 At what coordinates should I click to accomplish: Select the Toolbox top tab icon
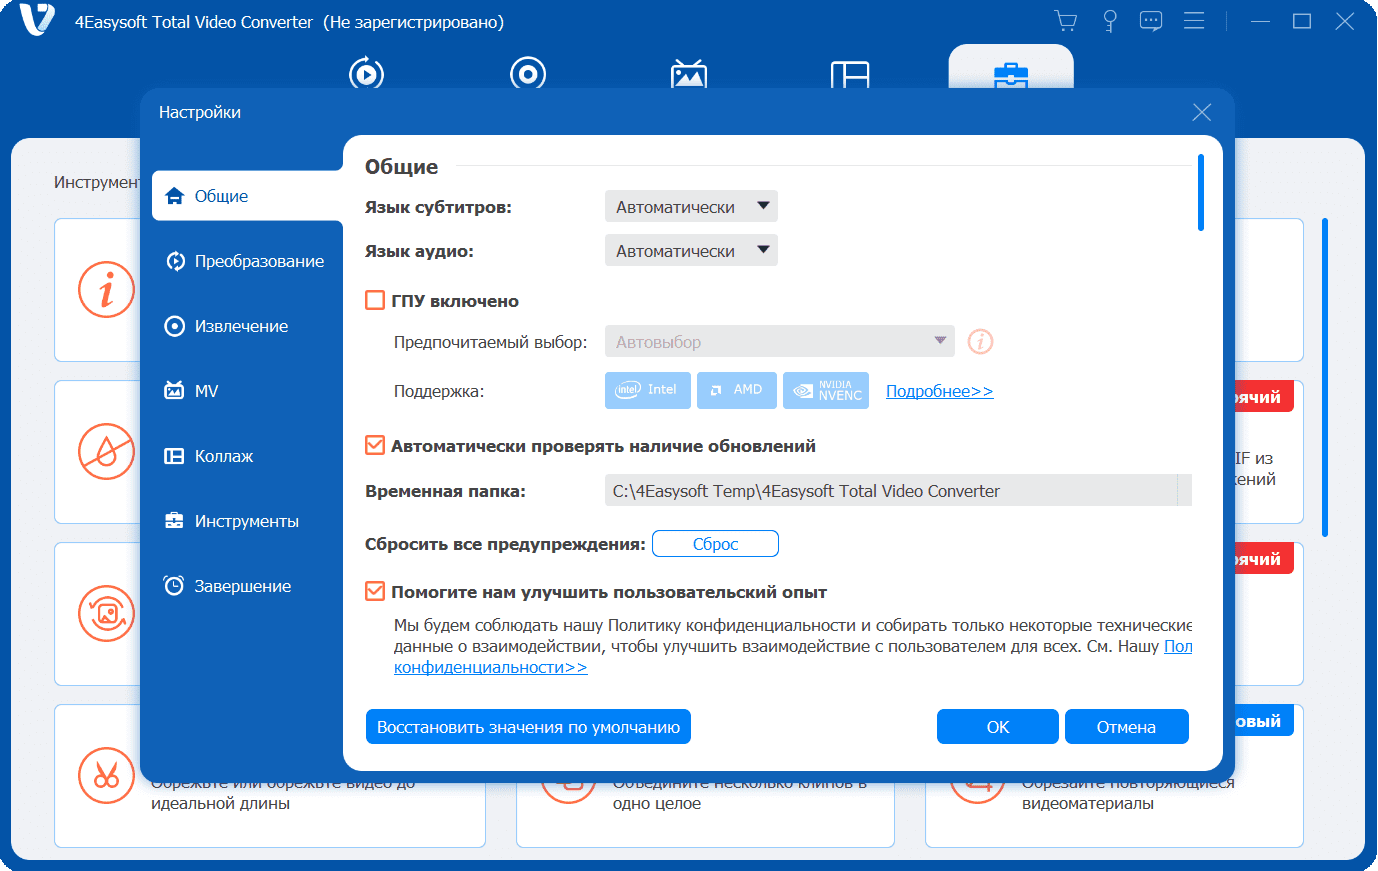click(1011, 75)
